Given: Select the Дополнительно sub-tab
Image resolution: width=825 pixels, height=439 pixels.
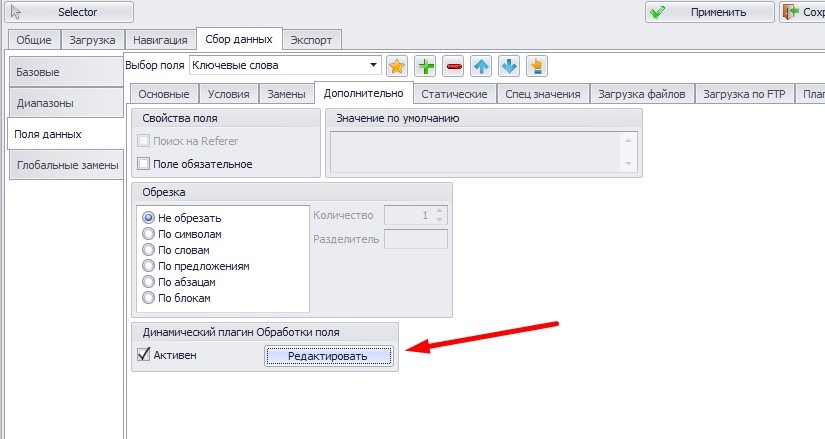Looking at the screenshot, I should tap(364, 93).
